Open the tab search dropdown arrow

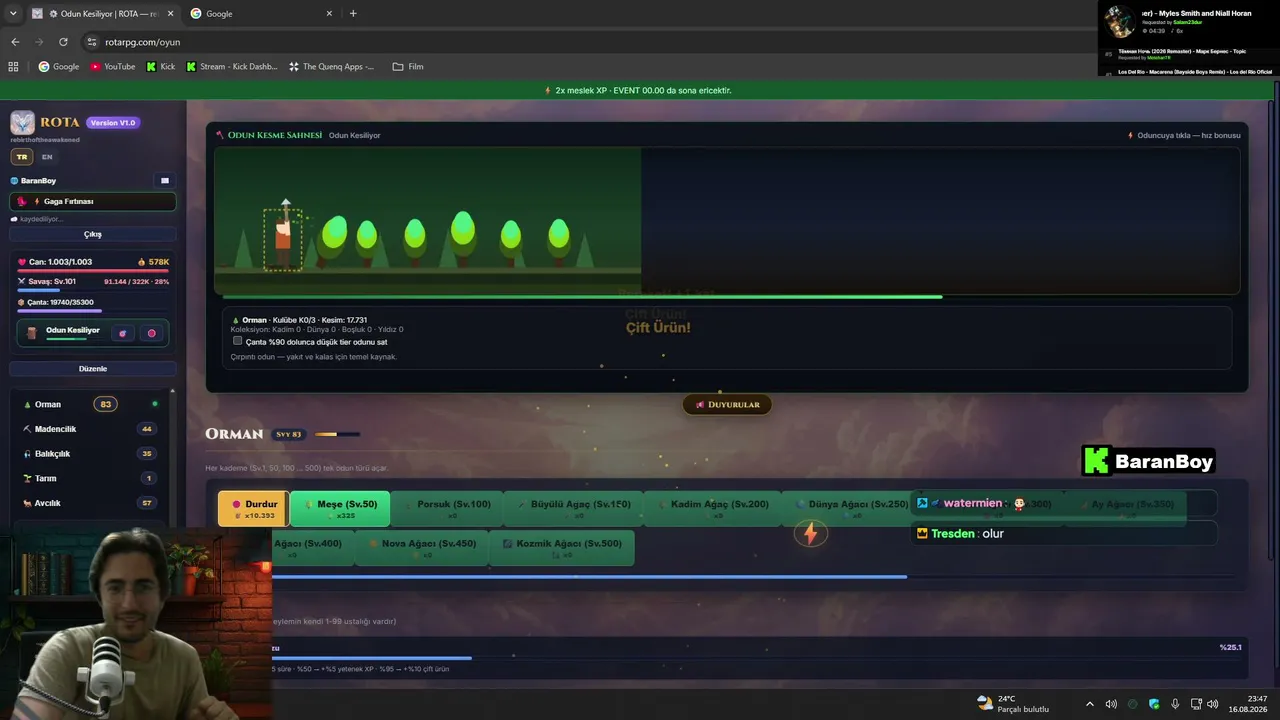pyautogui.click(x=12, y=13)
